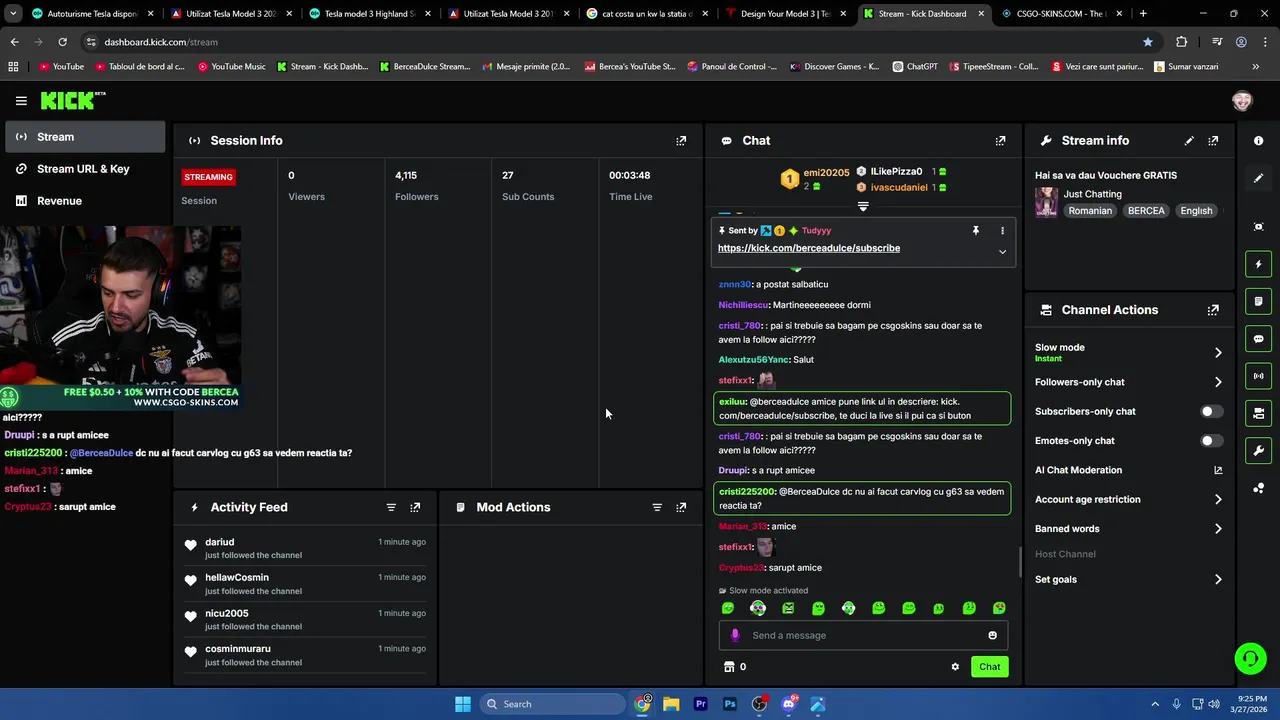Switch to the CSGO-SKINS.COM browser tab

pos(1062,14)
